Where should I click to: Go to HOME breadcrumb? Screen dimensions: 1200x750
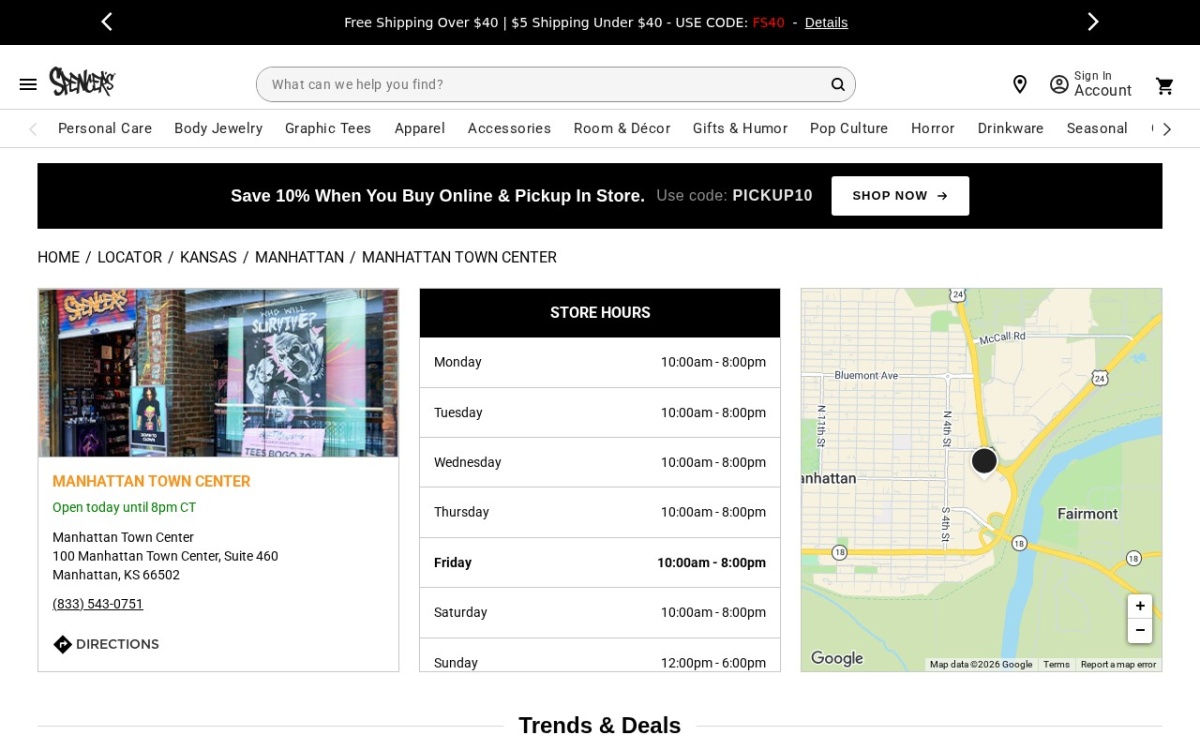[x=58, y=257]
